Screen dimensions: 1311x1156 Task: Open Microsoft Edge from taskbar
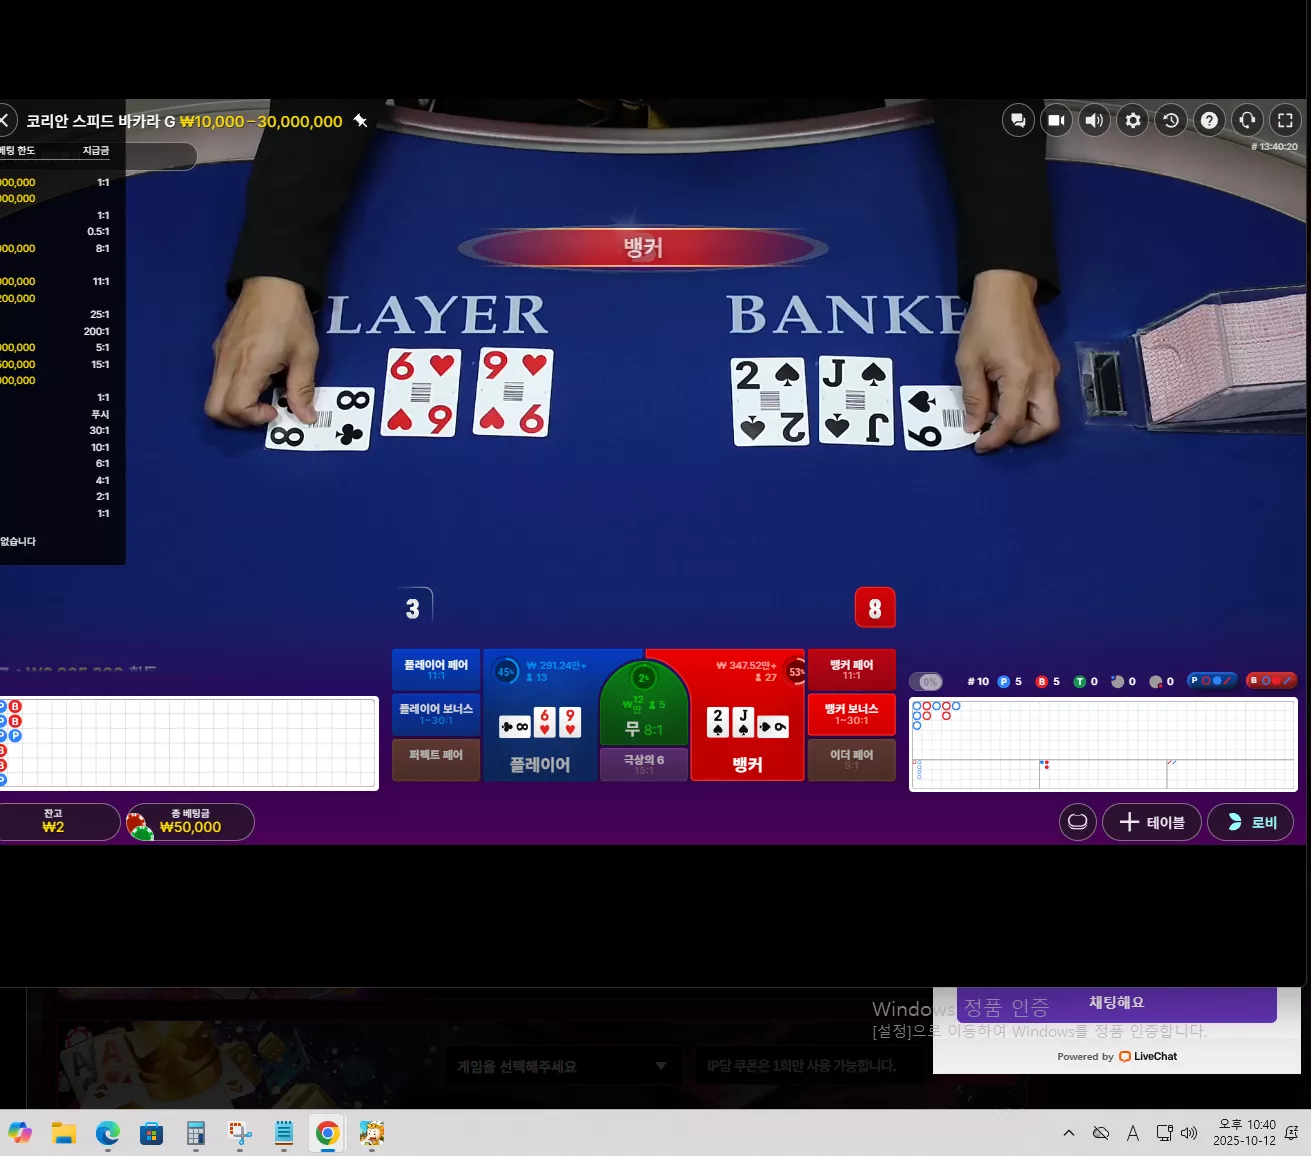[x=108, y=1133]
